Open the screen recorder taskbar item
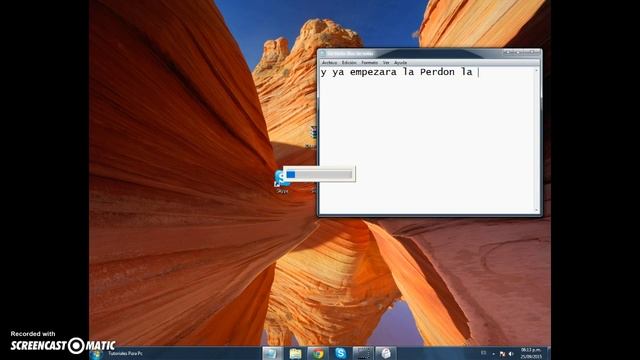The height and width of the screenshot is (360, 640). 363,353
